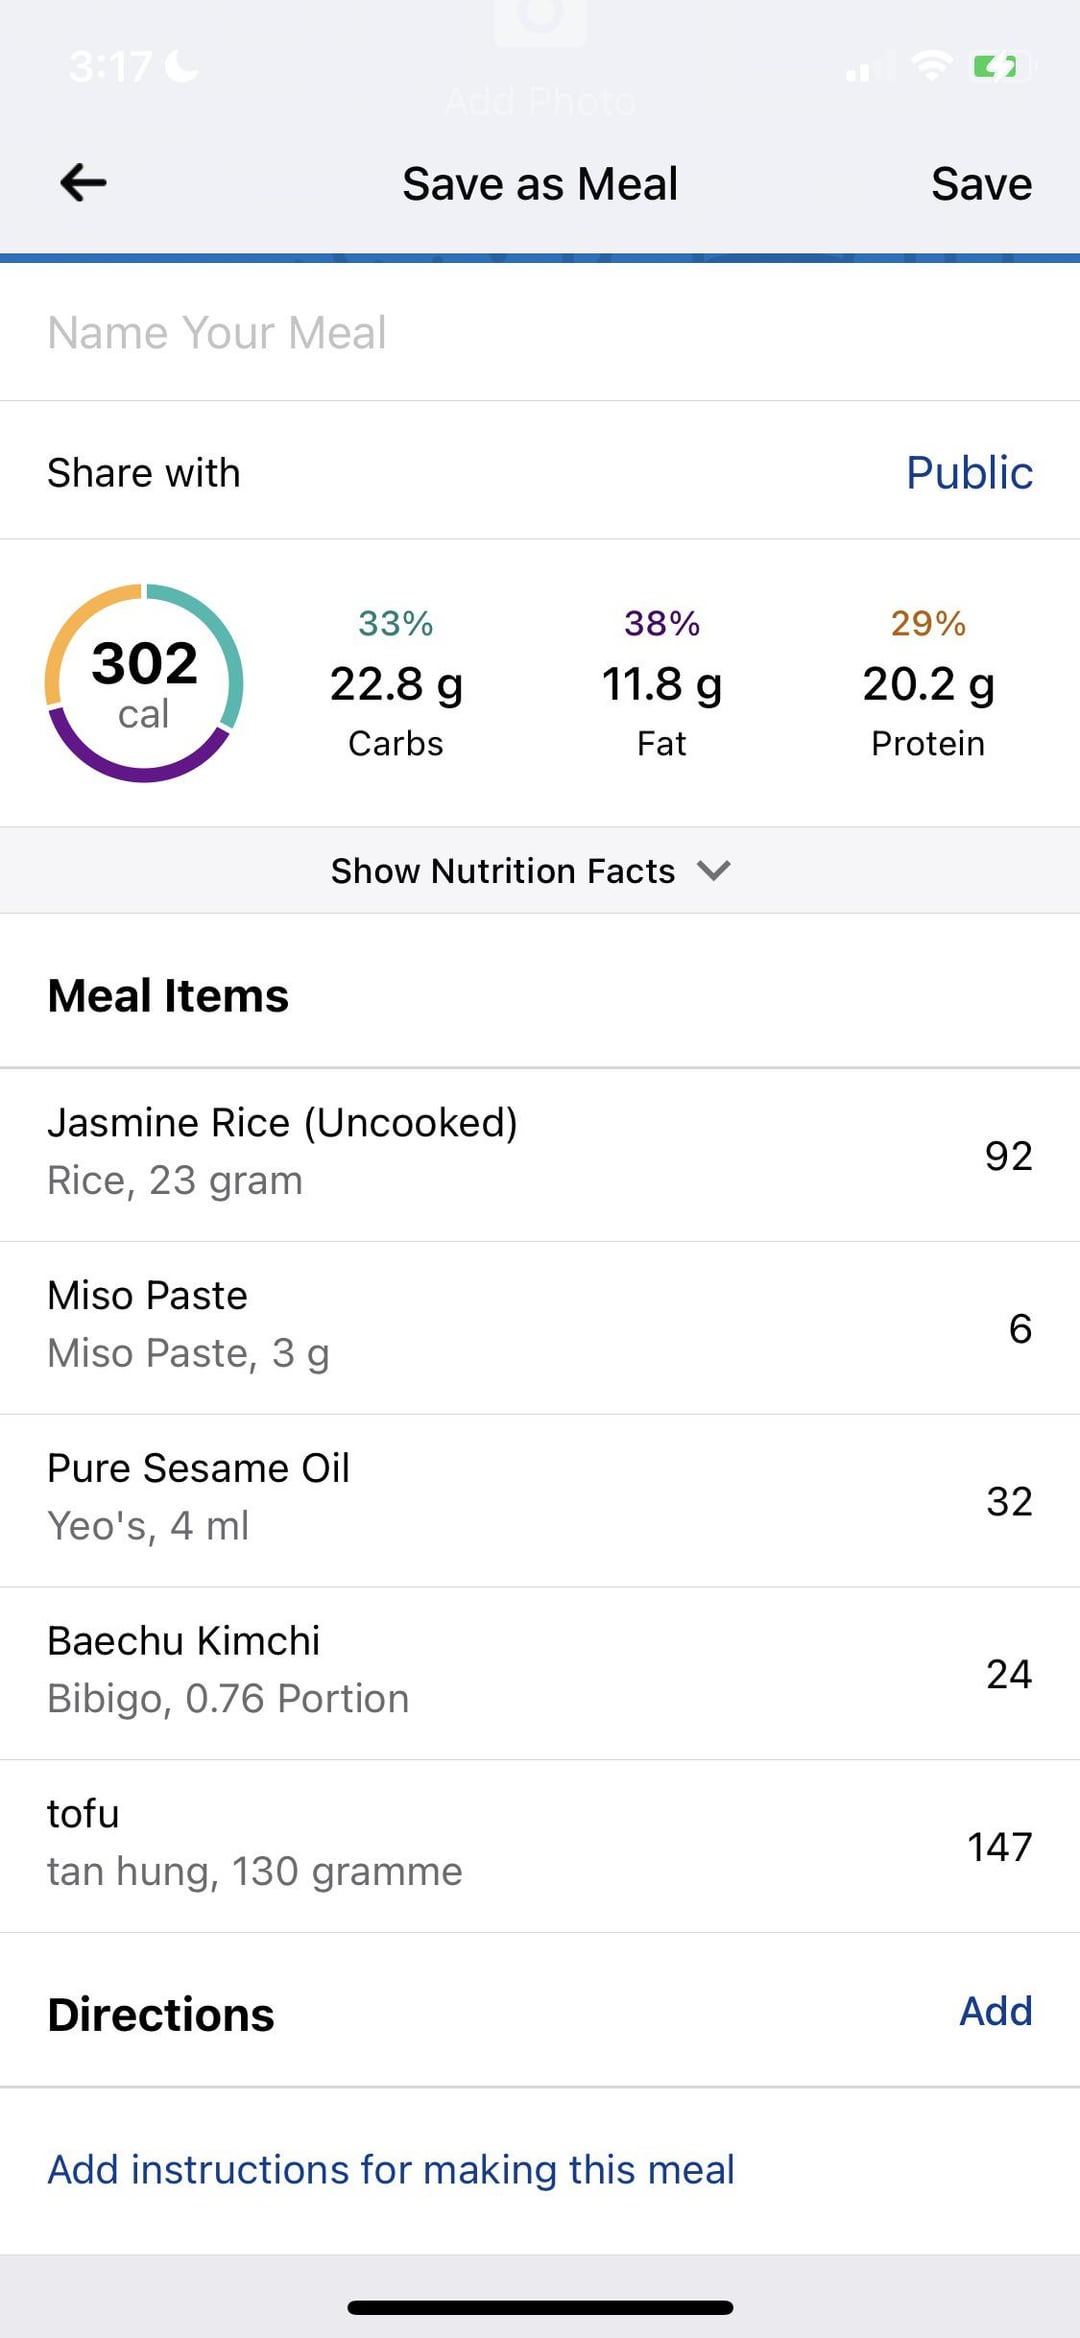Select the Baechu Kimchi item

[x=540, y=1671]
